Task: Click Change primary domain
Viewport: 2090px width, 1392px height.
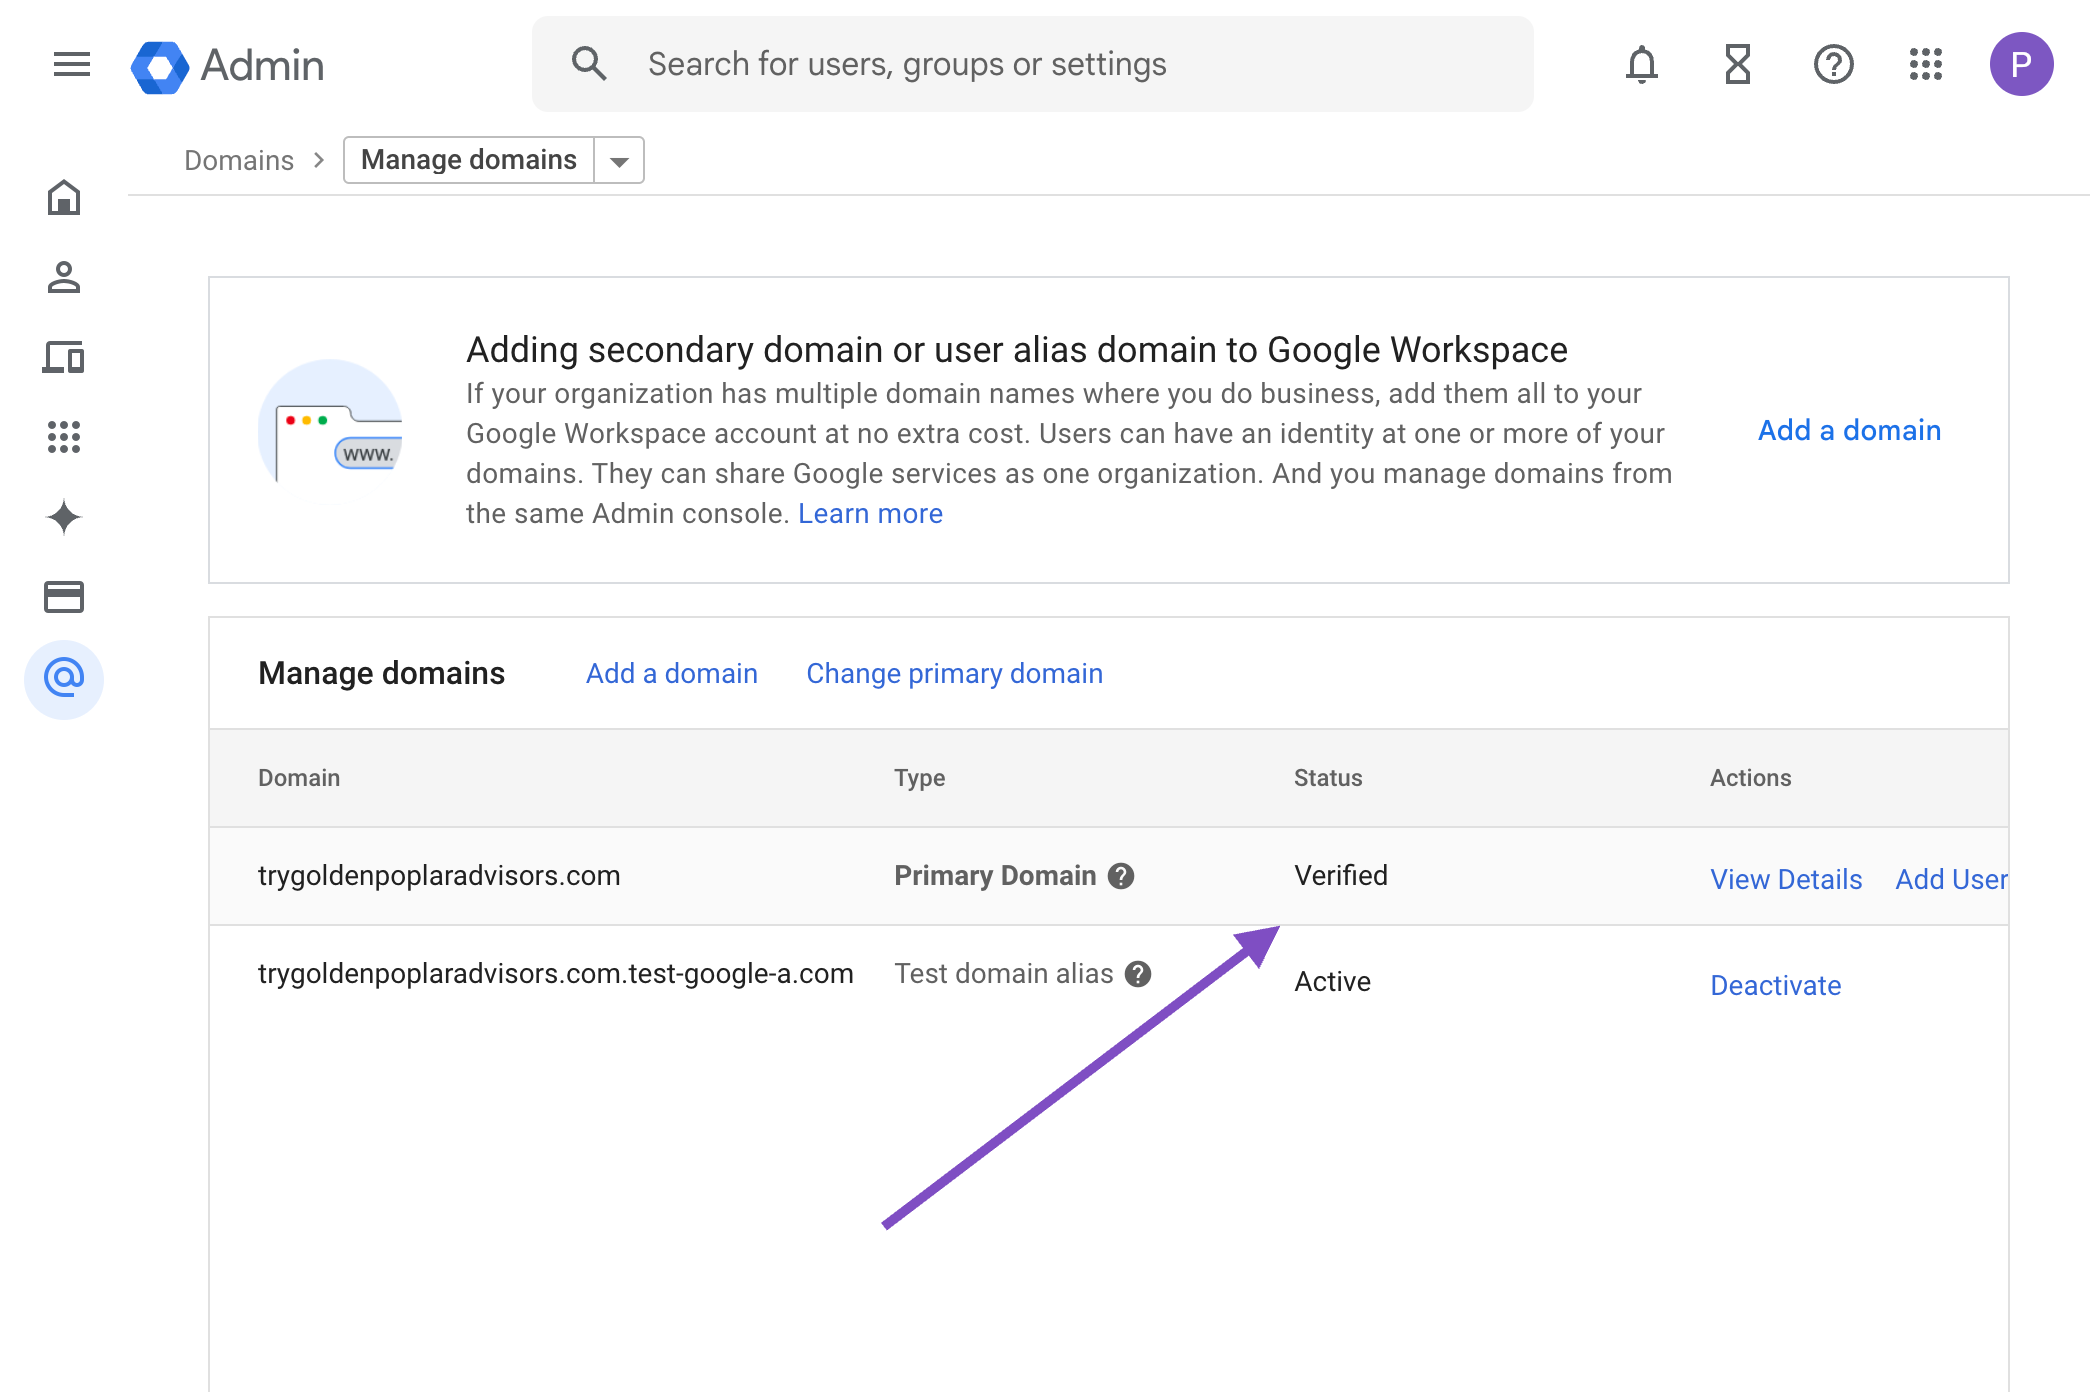Action: click(x=954, y=673)
